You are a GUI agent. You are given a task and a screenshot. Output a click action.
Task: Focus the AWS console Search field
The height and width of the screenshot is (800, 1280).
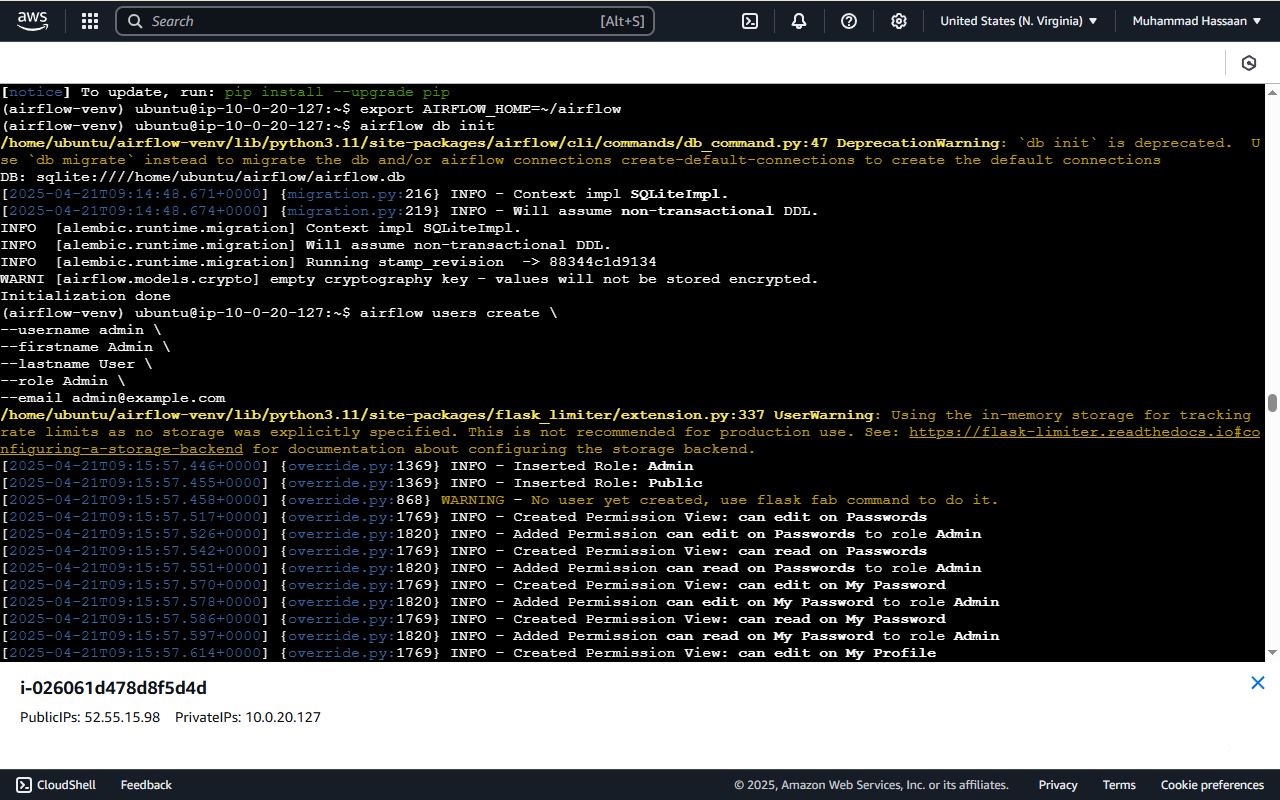click(x=385, y=21)
